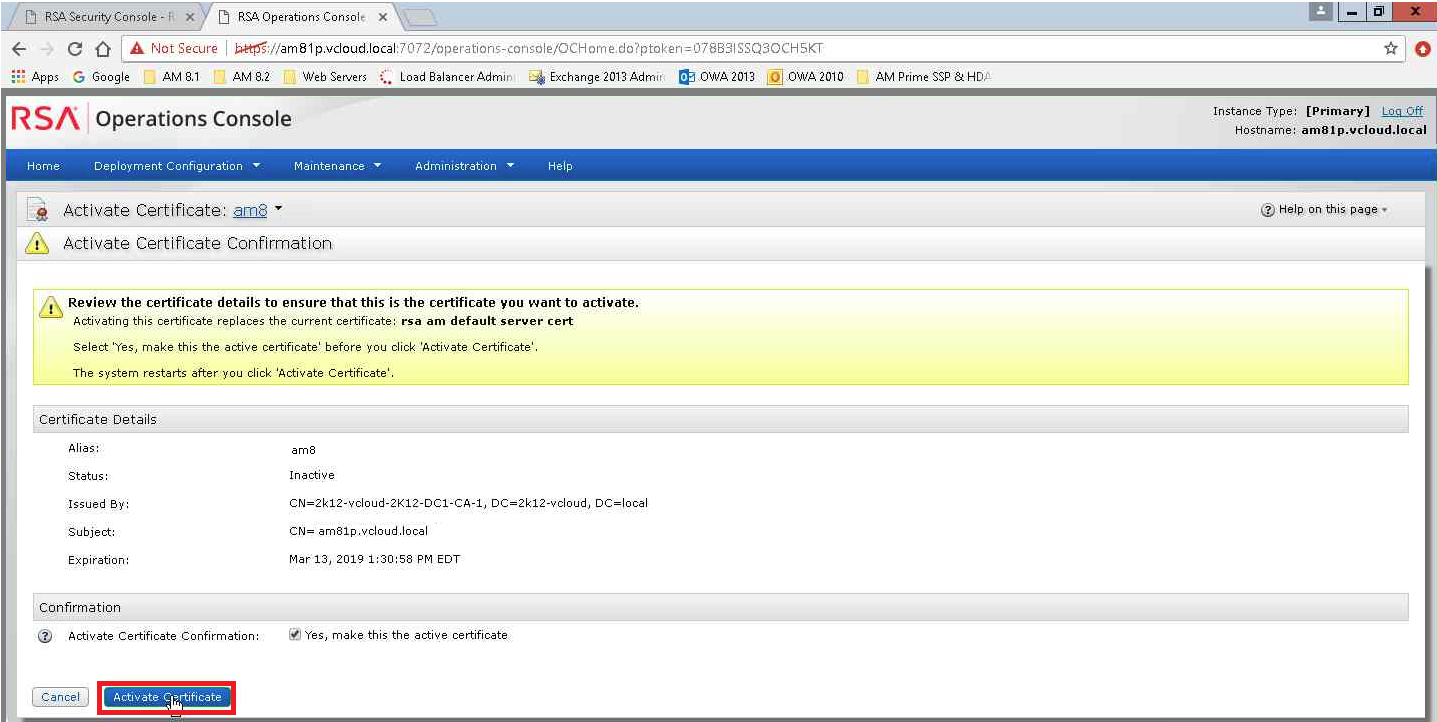The height and width of the screenshot is (722, 1437).
Task: Open the Exchange 2013 Admin bookmark
Action: [596, 77]
